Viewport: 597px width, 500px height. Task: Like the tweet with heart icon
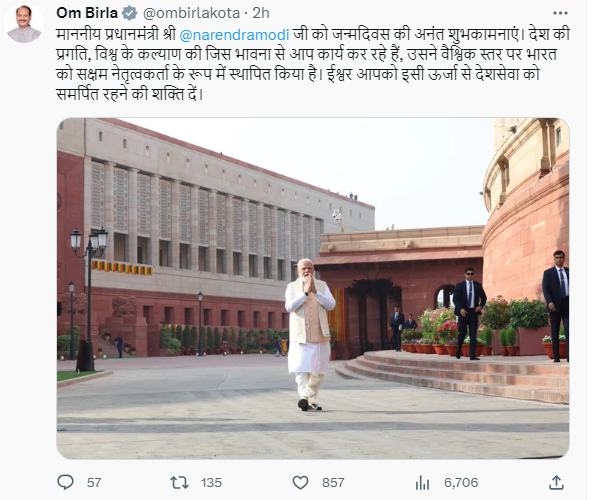pos(300,482)
